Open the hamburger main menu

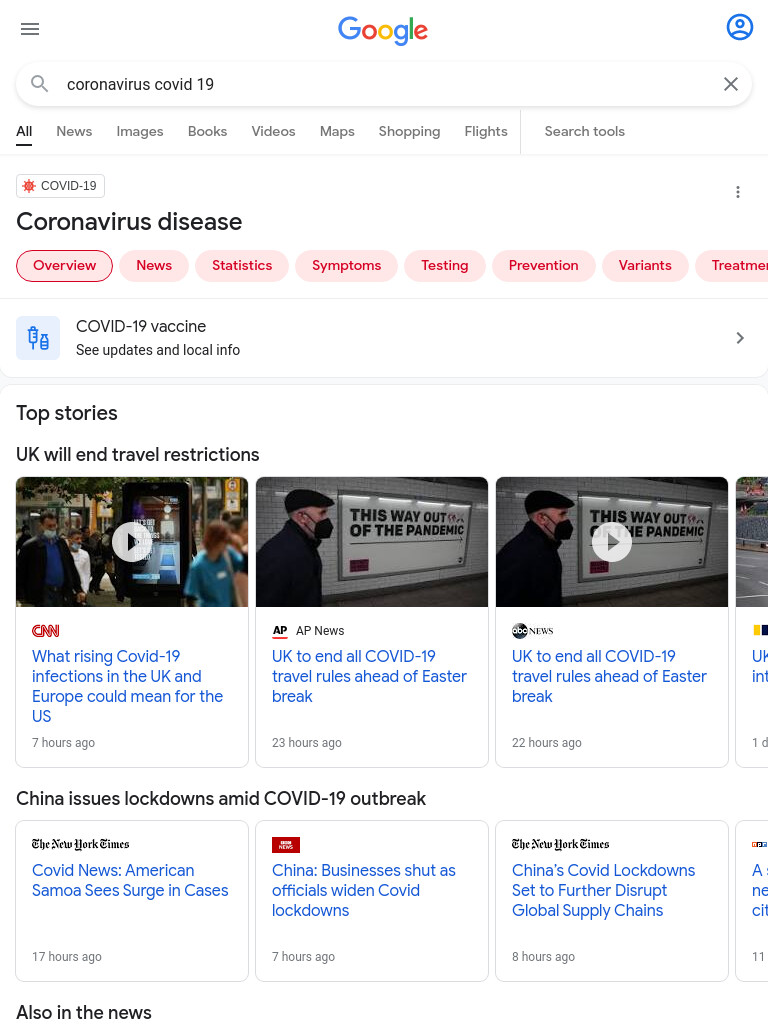pyautogui.click(x=30, y=29)
